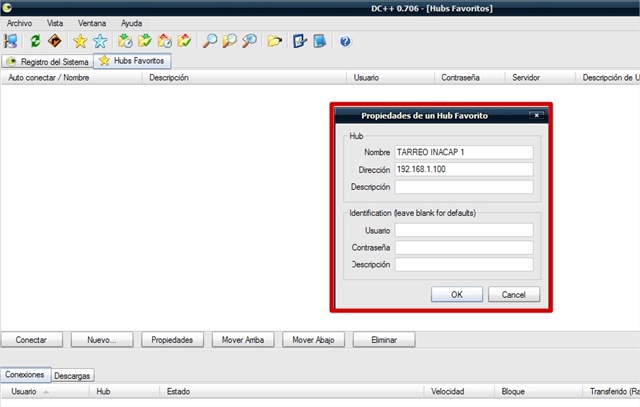Switch to the Conexiones tab
Image resolution: width=640 pixels, height=407 pixels.
pos(25,374)
